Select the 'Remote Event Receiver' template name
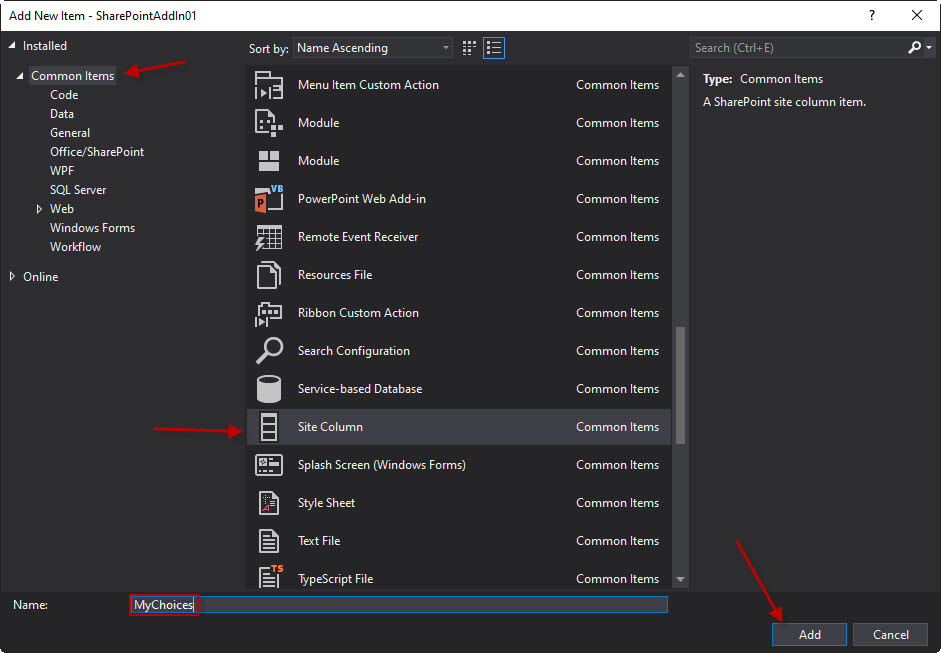The width and height of the screenshot is (941, 653). [x=358, y=237]
